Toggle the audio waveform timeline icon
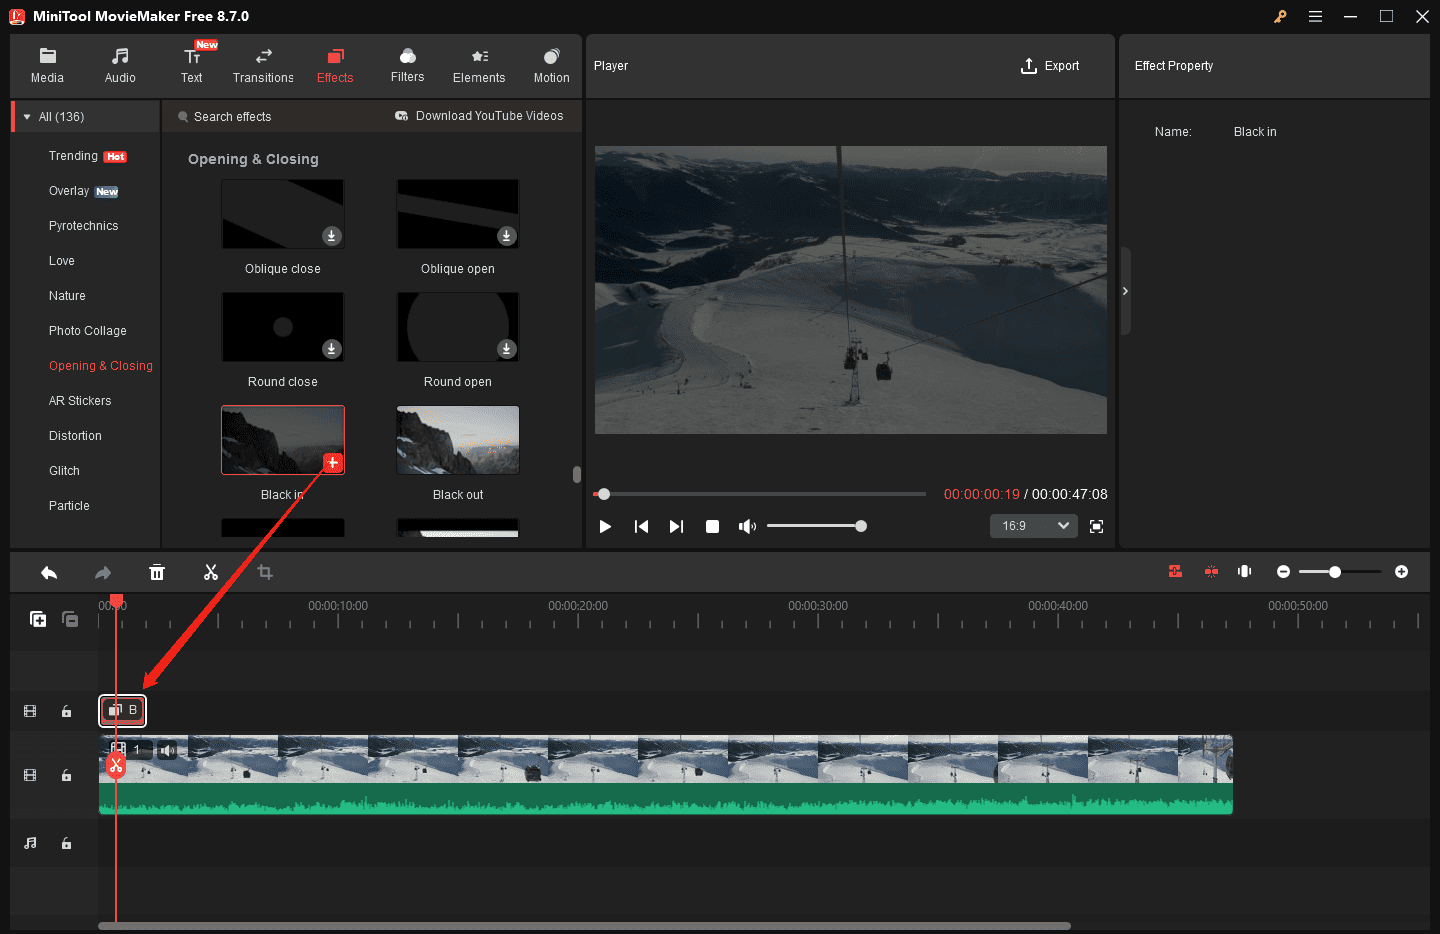Screen dimensions: 1440x934 click(1245, 571)
